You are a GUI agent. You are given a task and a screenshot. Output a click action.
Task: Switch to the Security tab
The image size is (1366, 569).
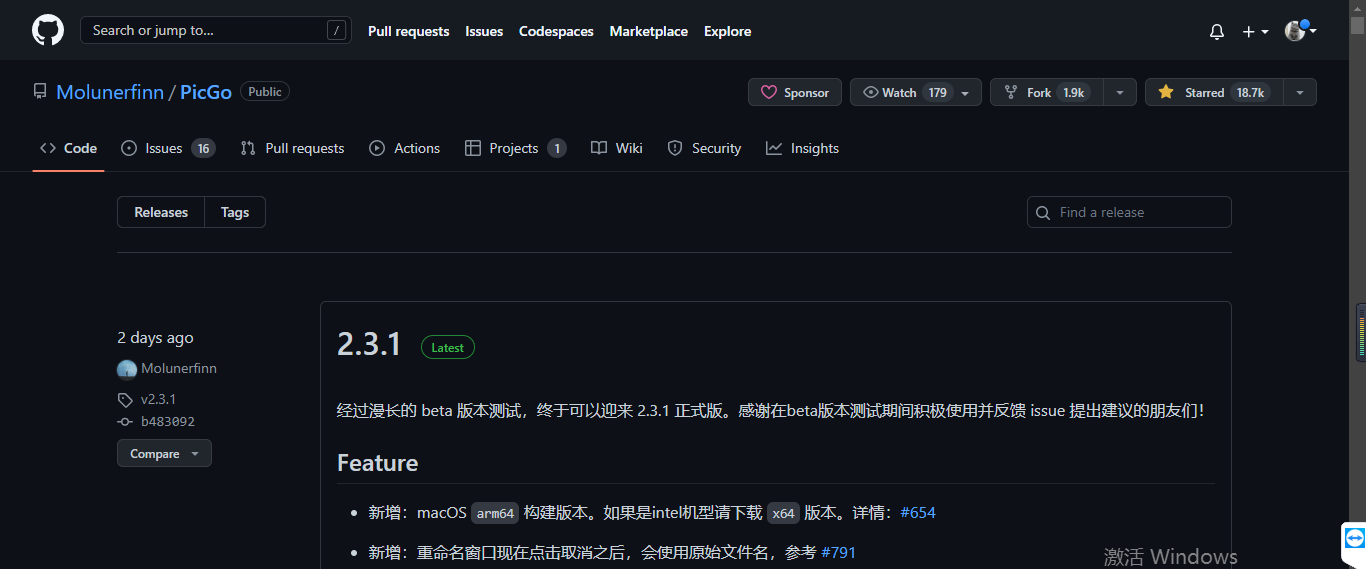704,148
